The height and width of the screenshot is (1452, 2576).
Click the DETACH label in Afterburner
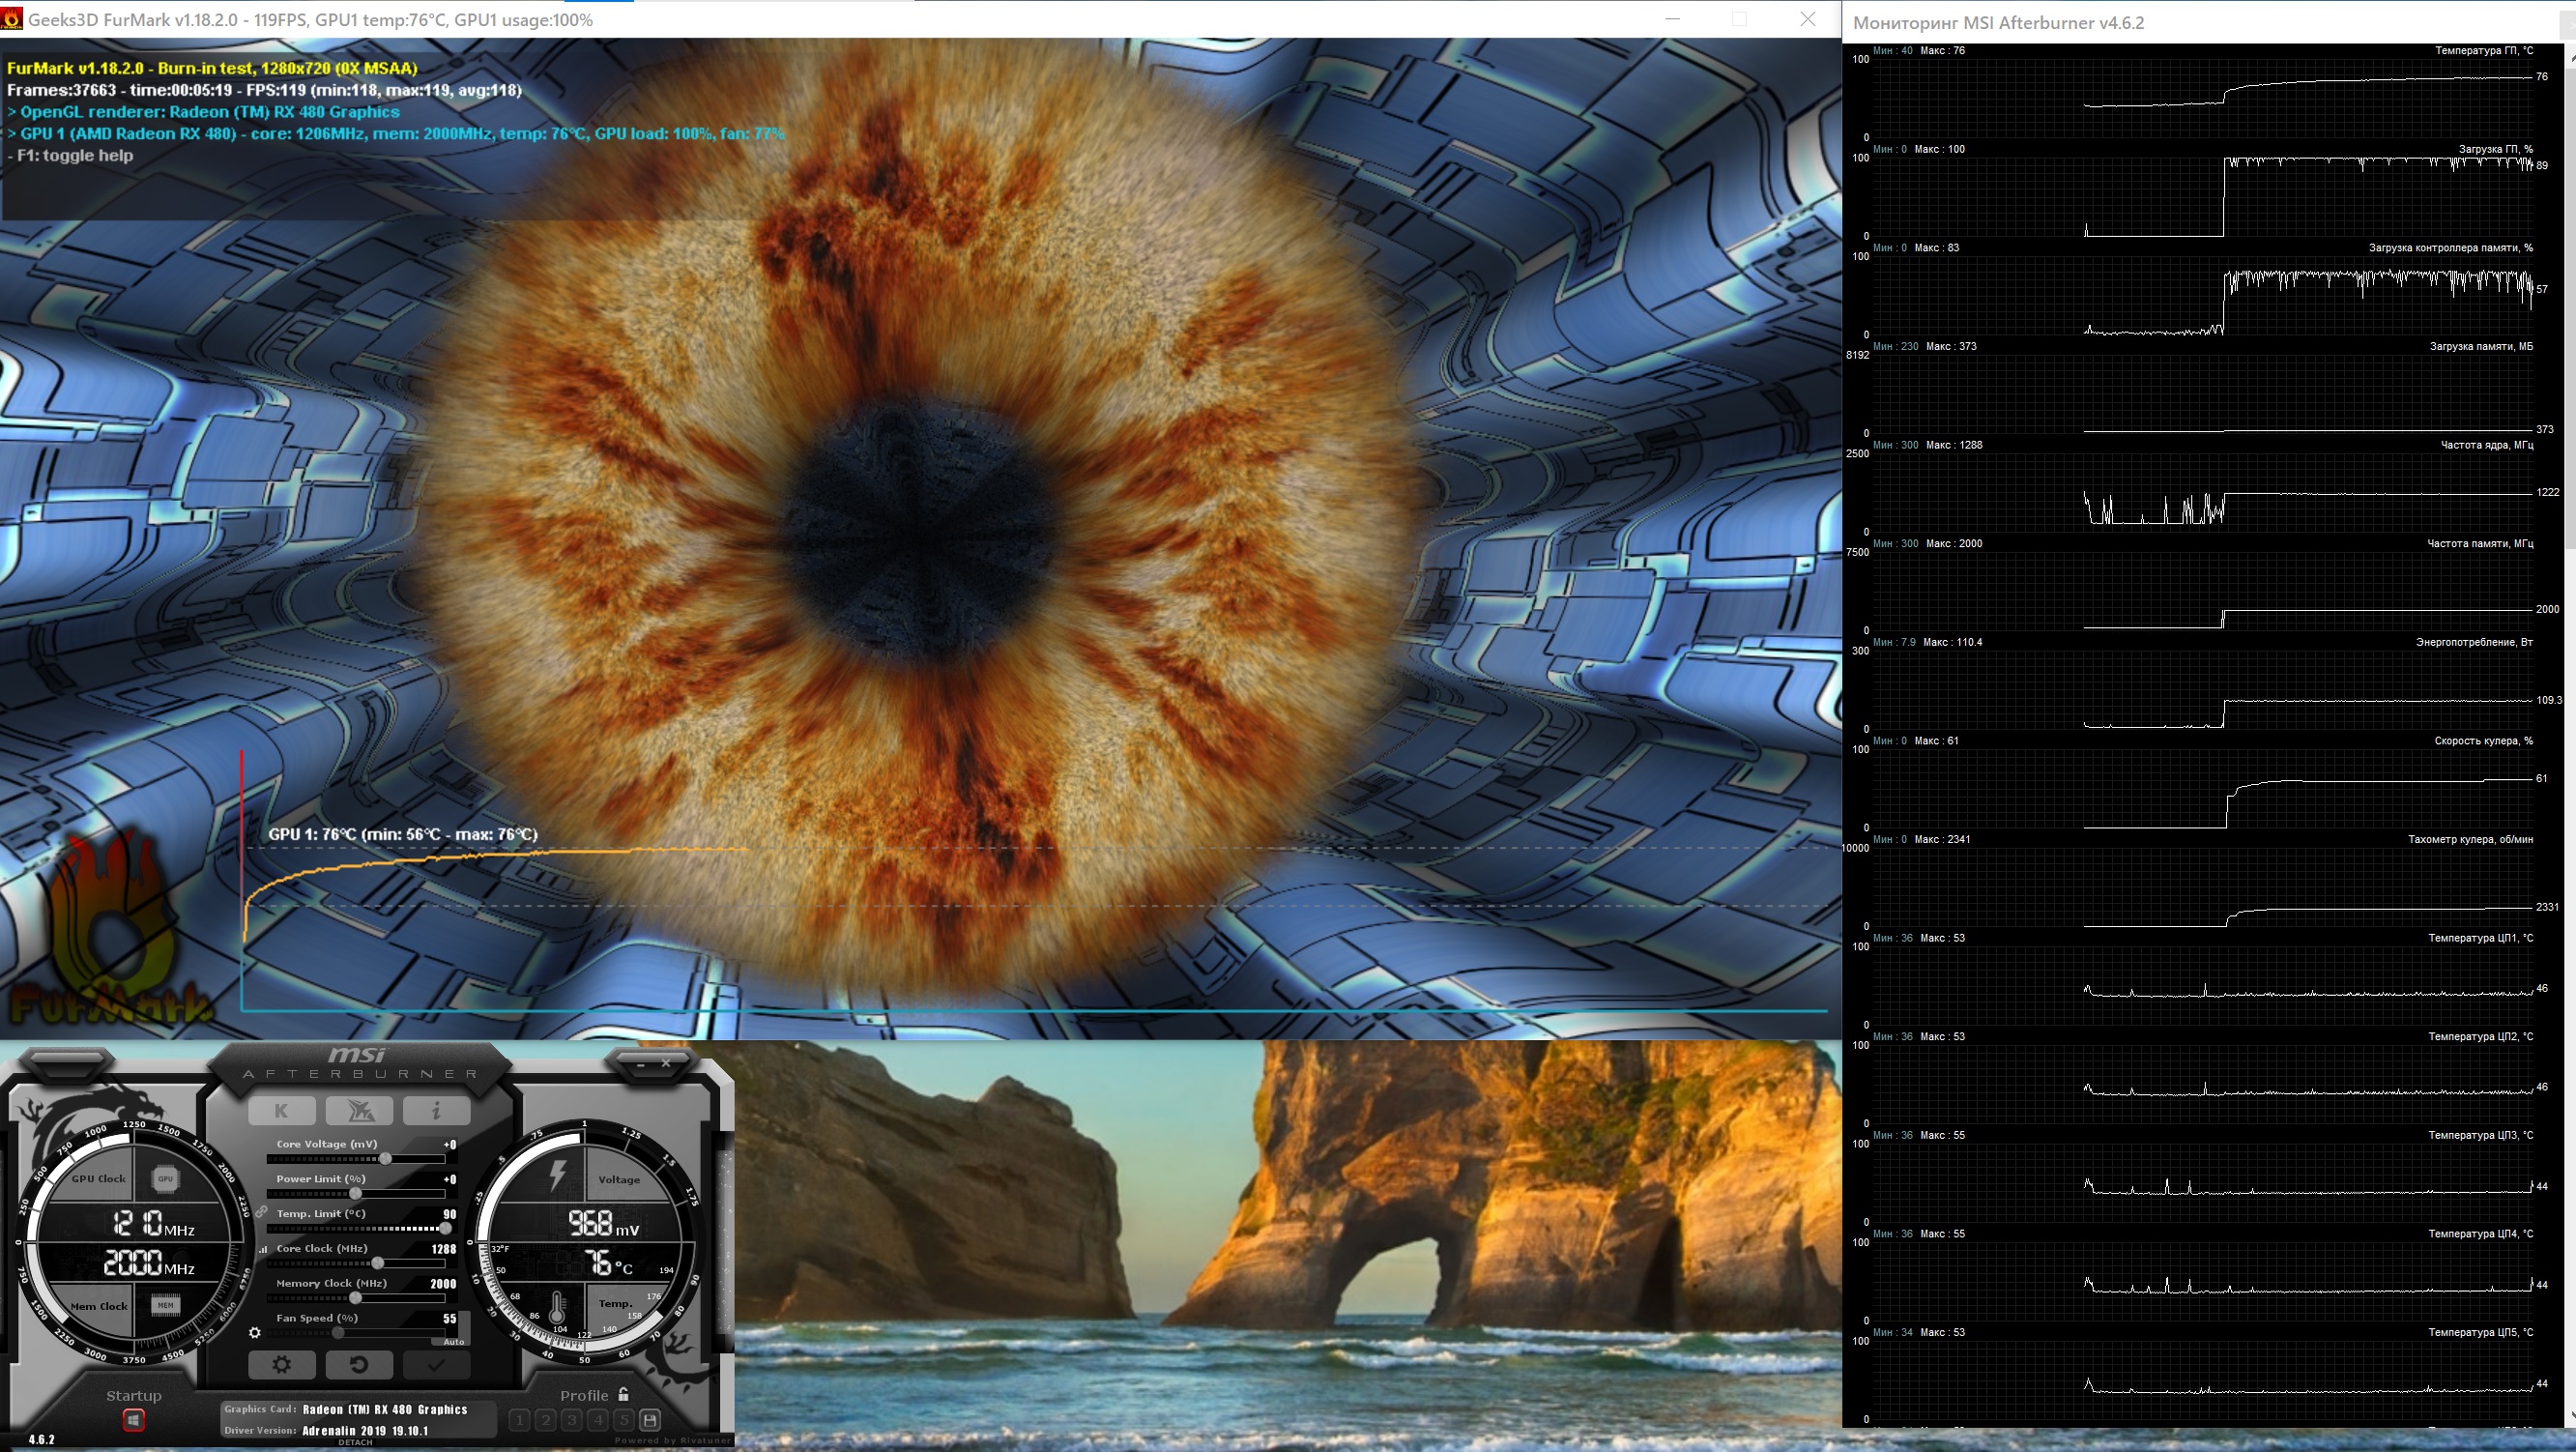pyautogui.click(x=355, y=1442)
